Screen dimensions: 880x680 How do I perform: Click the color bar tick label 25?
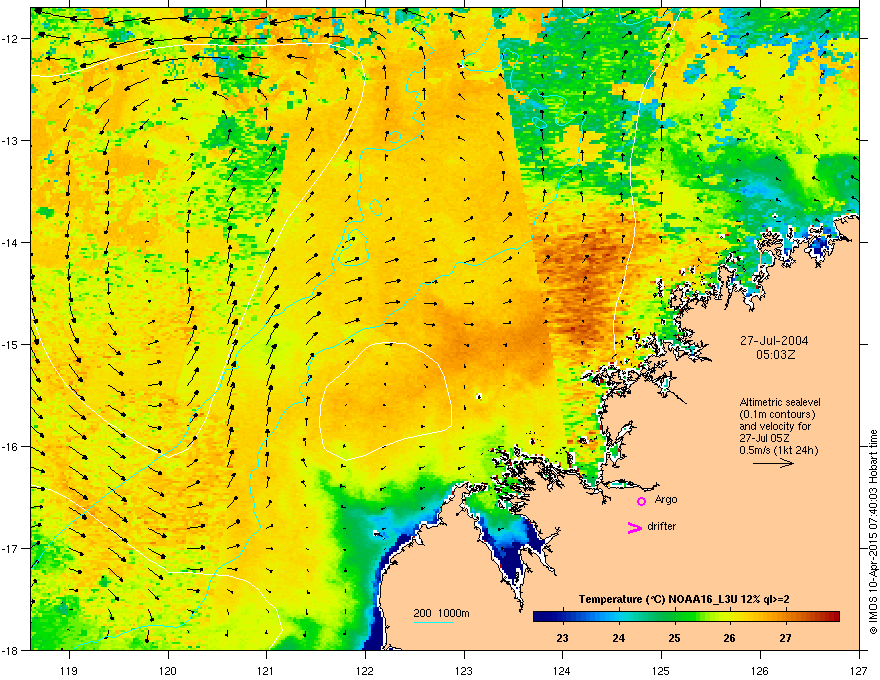coord(674,638)
